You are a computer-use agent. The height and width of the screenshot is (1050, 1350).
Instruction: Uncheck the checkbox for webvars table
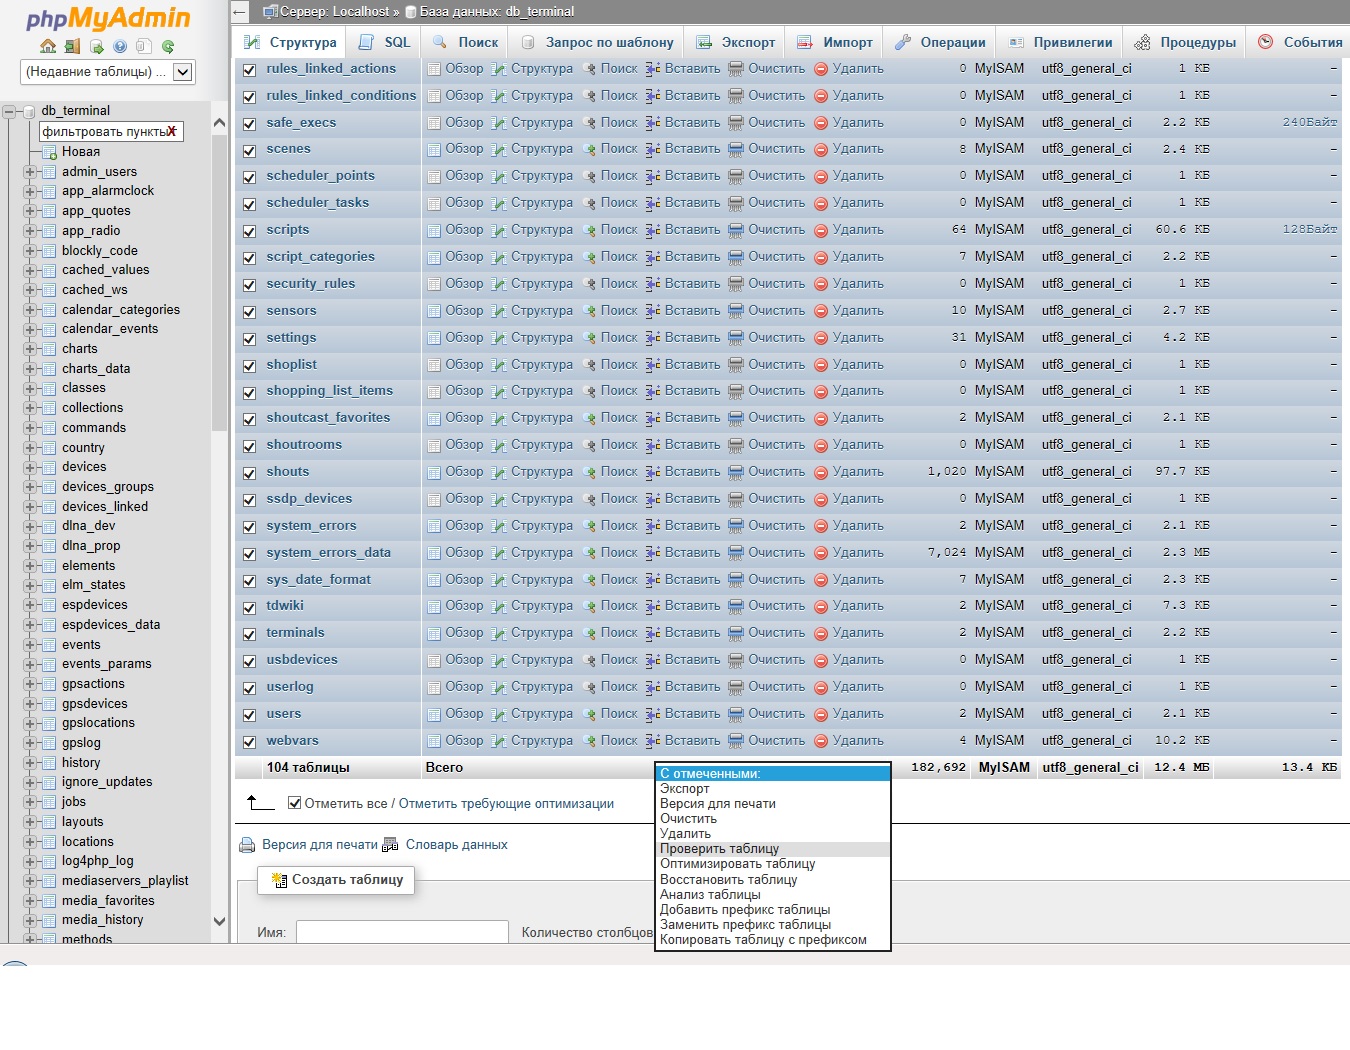[249, 742]
